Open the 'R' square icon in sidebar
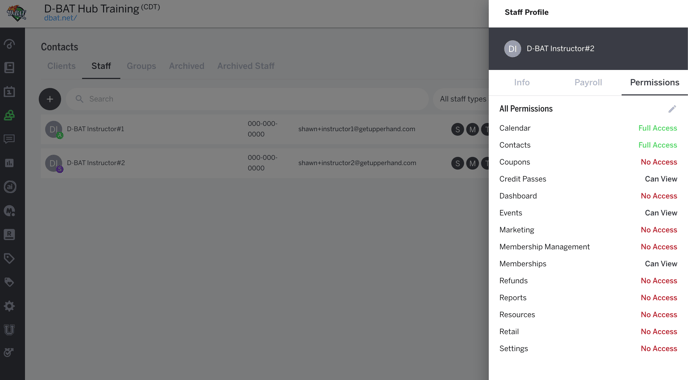Viewport: 688px width, 380px height. pos(9,234)
